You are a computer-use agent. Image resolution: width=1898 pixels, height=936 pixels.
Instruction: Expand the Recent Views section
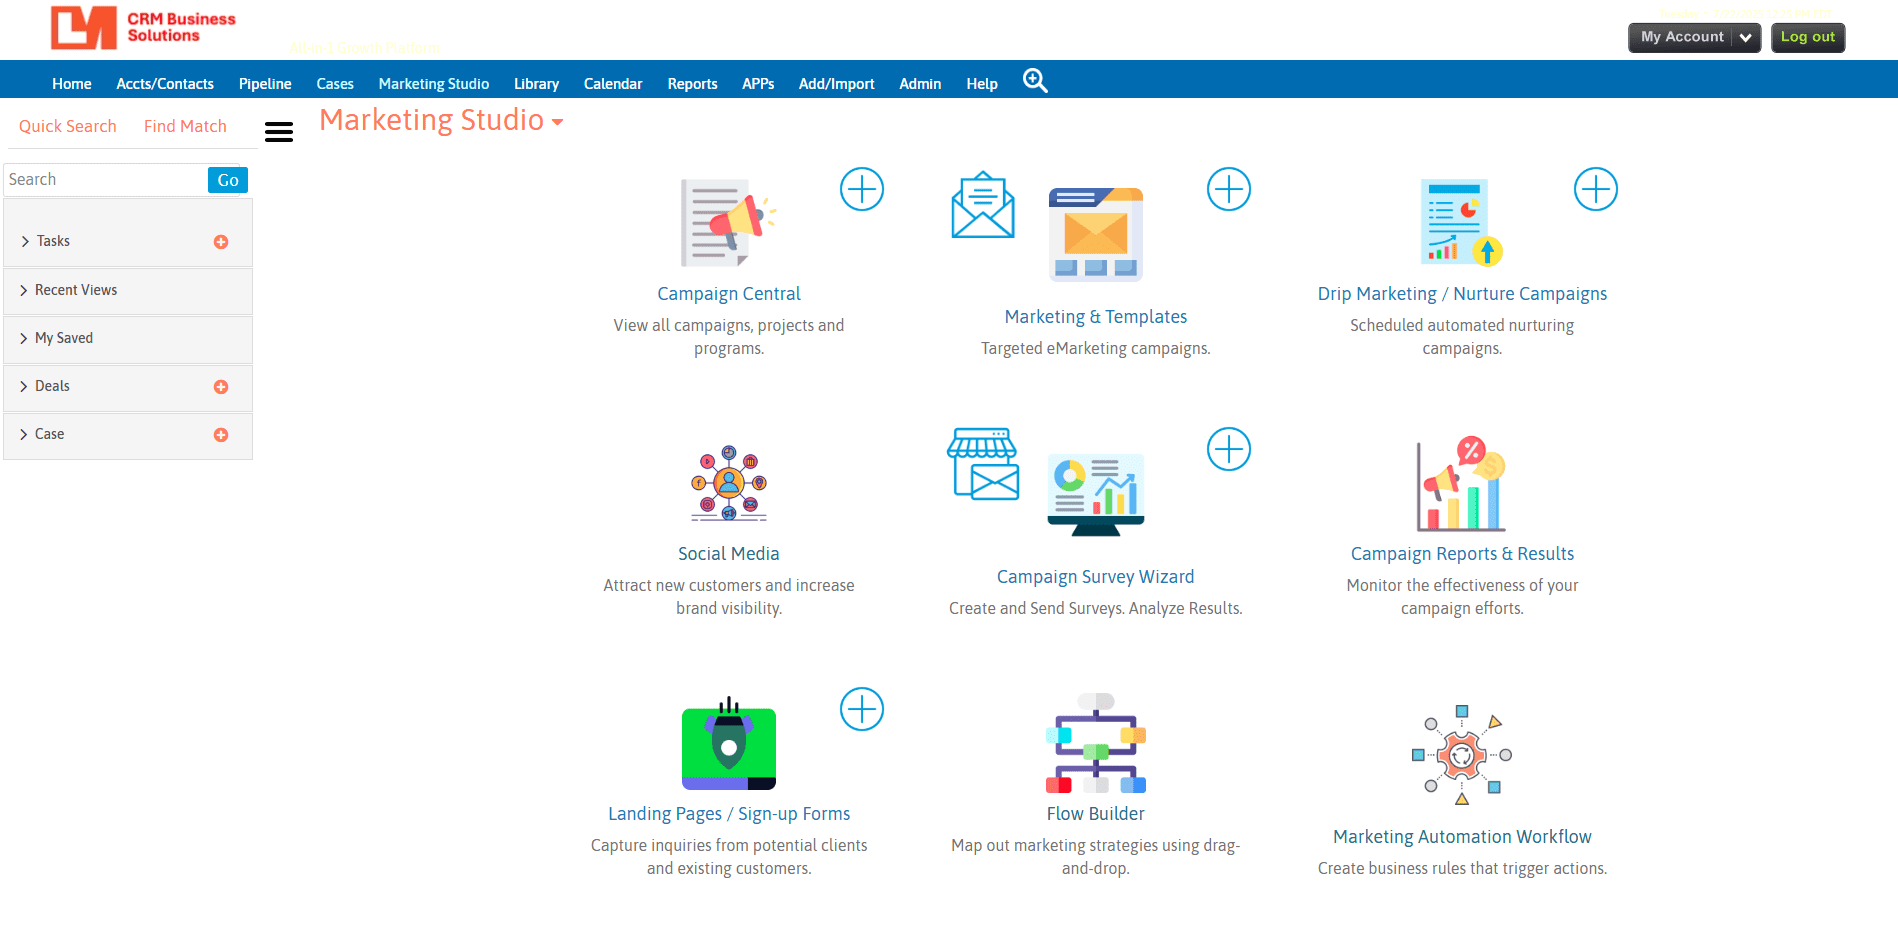[x=76, y=290]
